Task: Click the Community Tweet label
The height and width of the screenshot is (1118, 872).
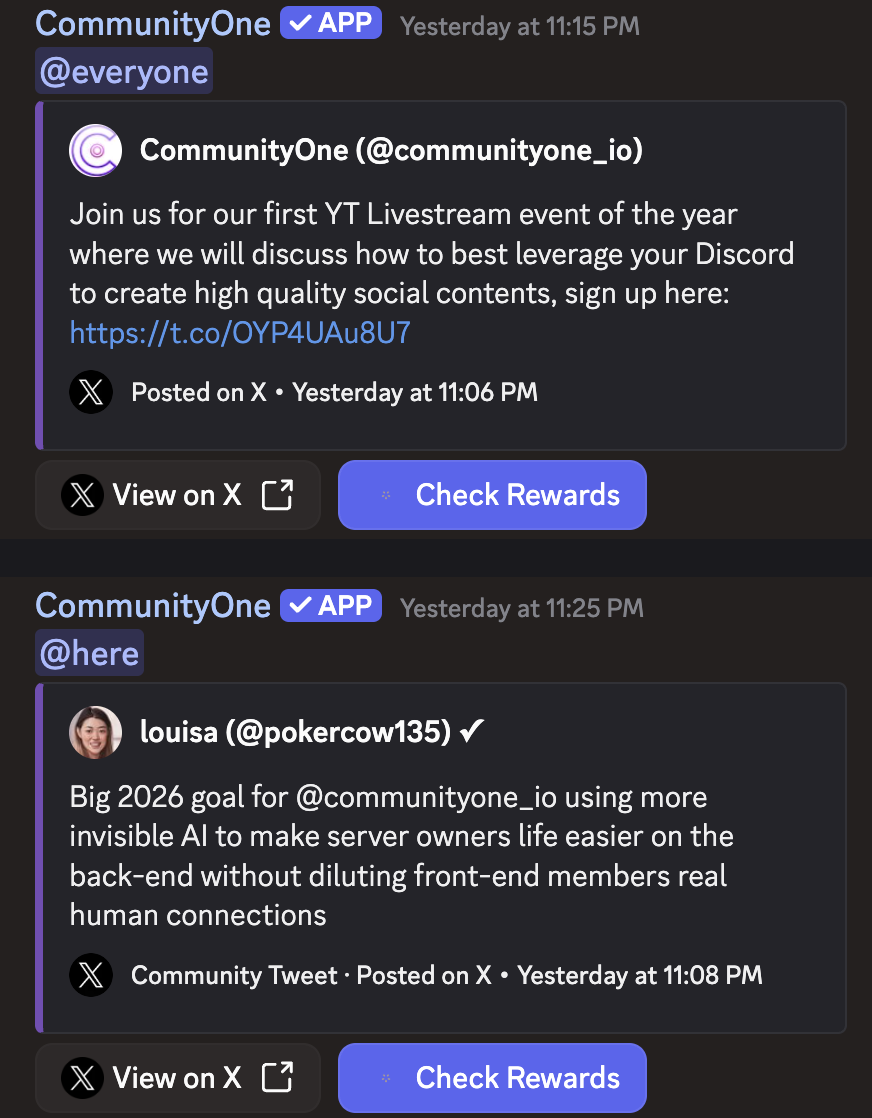Action: (x=233, y=975)
